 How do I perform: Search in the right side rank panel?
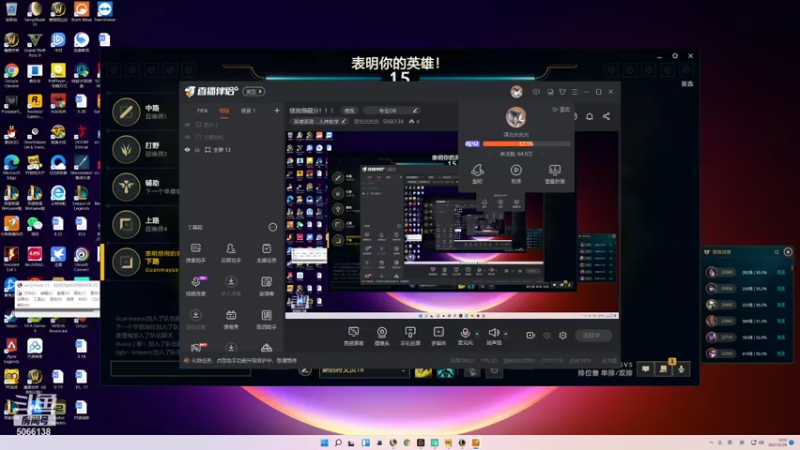click(777, 252)
